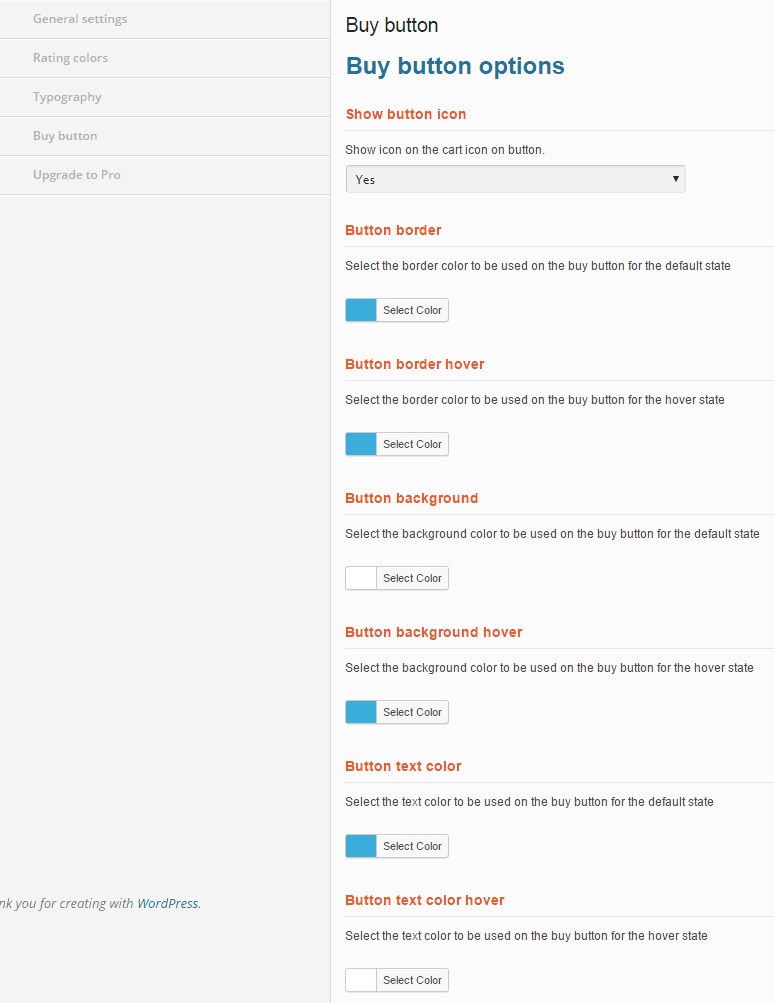Screen dimensions: 774x1003
Task: Click 'Show icon on the cart icon' description
Action: 445,150
